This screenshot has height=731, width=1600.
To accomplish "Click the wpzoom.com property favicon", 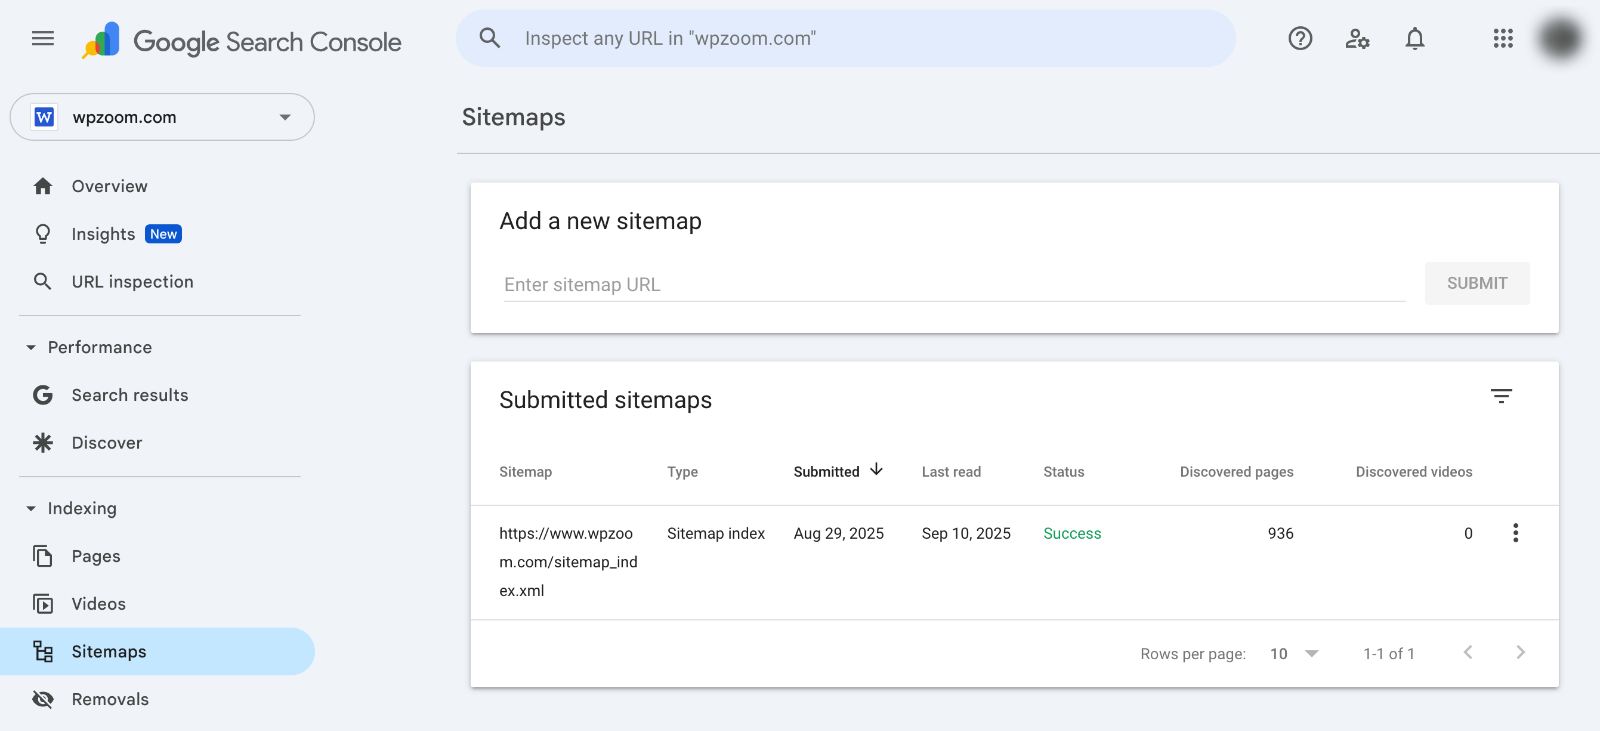I will pos(44,117).
